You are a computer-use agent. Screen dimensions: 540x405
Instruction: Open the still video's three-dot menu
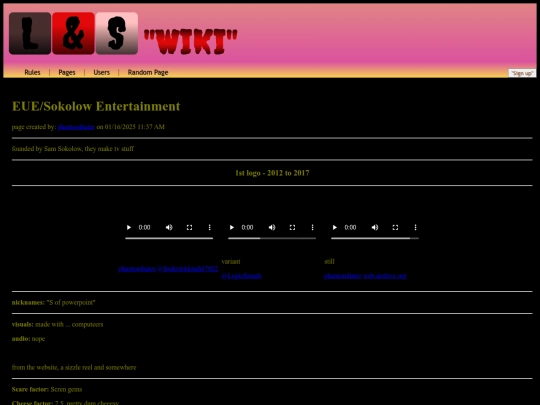[415, 227]
